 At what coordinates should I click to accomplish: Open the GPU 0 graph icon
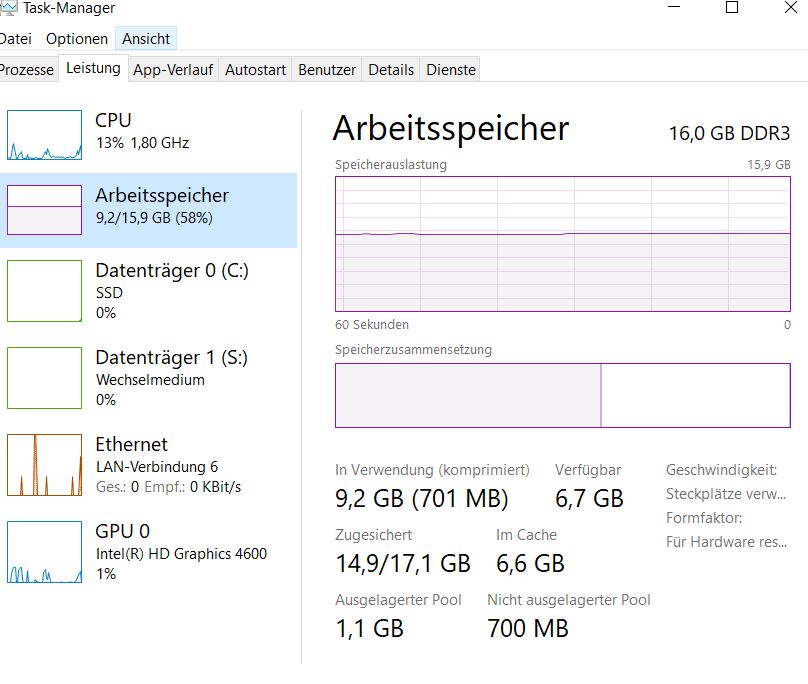tap(45, 552)
